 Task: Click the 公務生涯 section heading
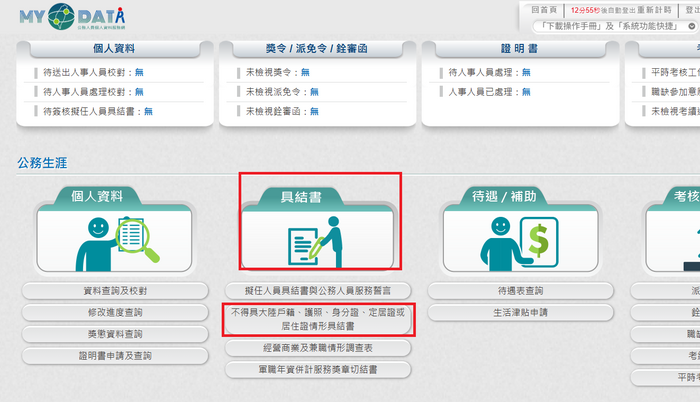pos(42,163)
